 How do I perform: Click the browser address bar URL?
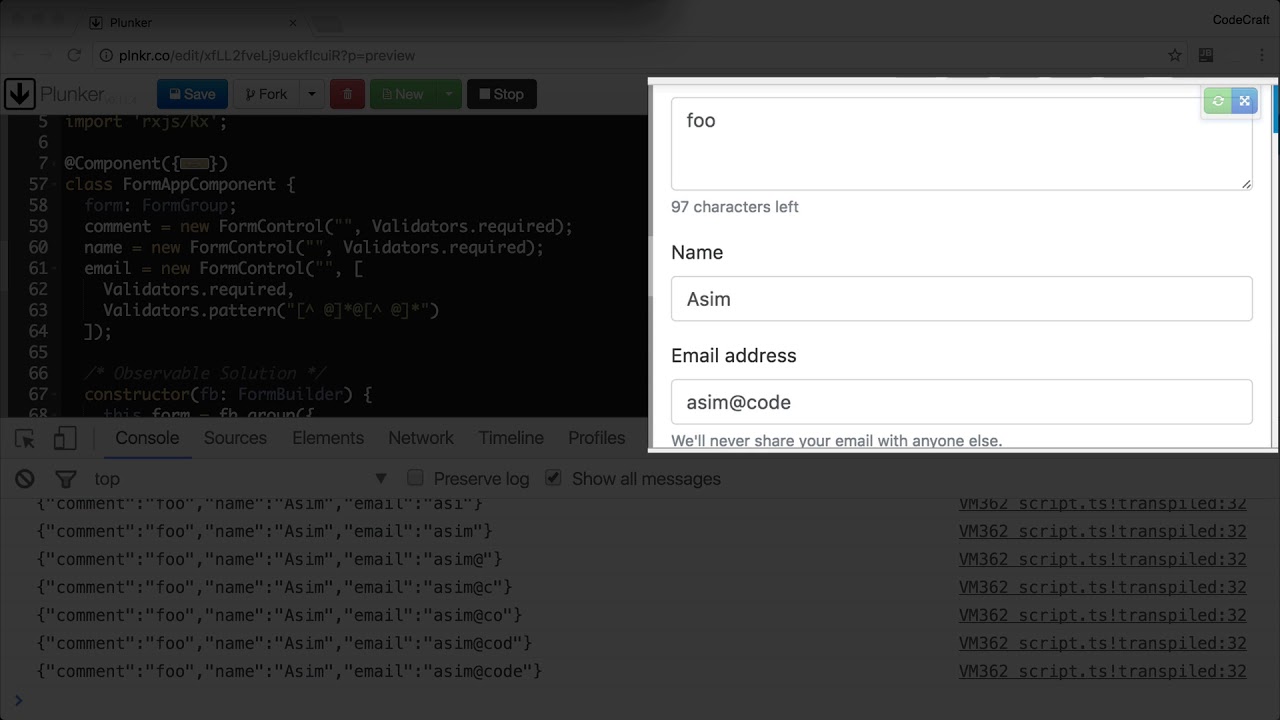(x=266, y=55)
